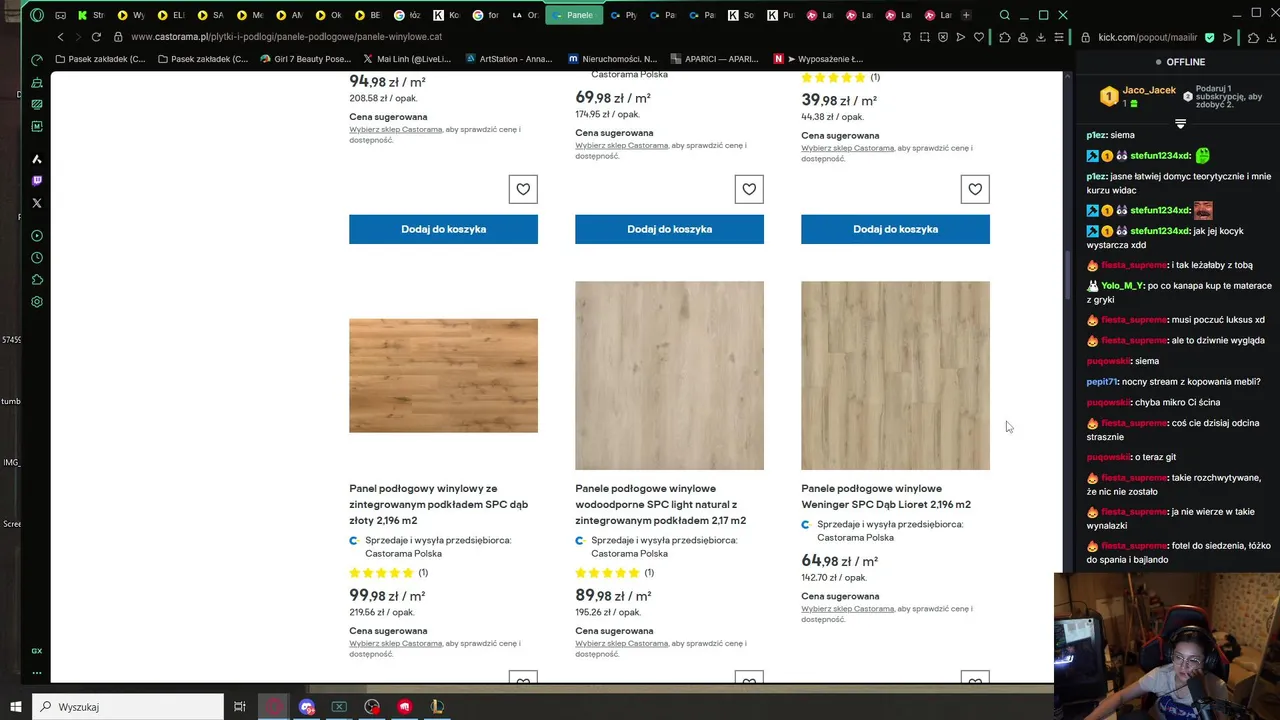This screenshot has height=720, width=1280.
Task: Open X (Twitter) panel in sidebar
Action: [x=37, y=203]
